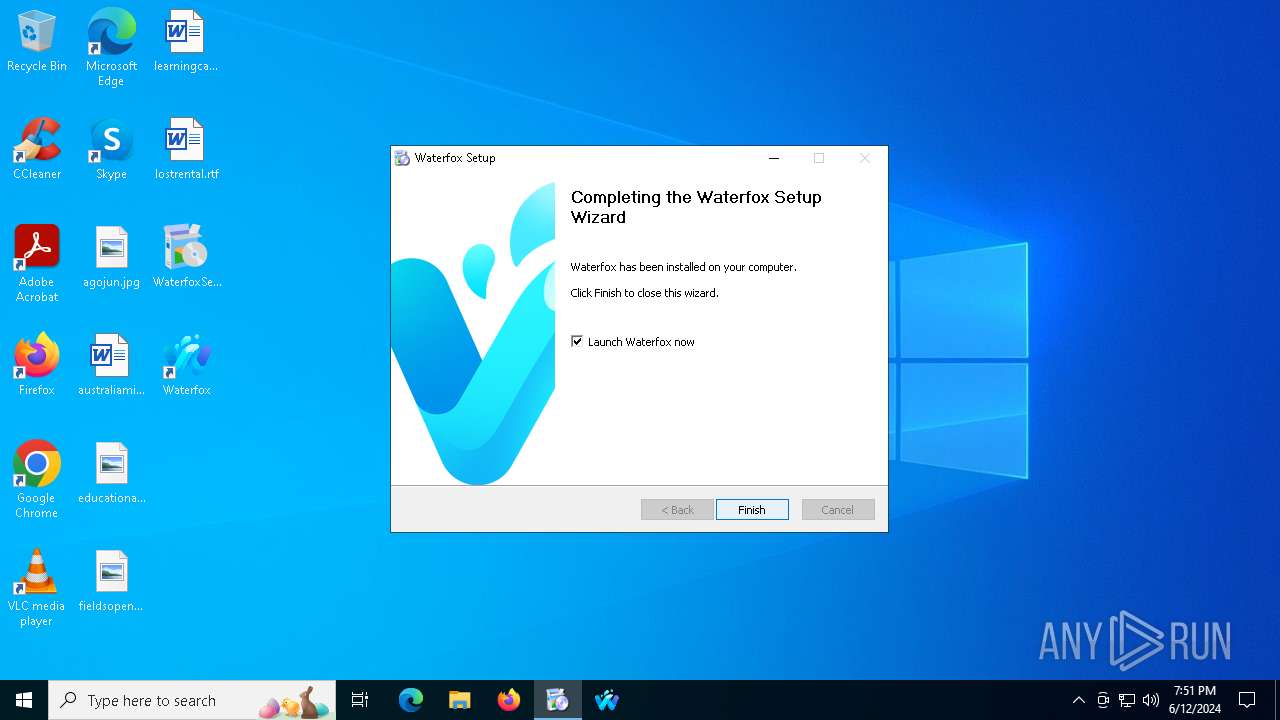Open Waterfox from the taskbar

(607, 700)
